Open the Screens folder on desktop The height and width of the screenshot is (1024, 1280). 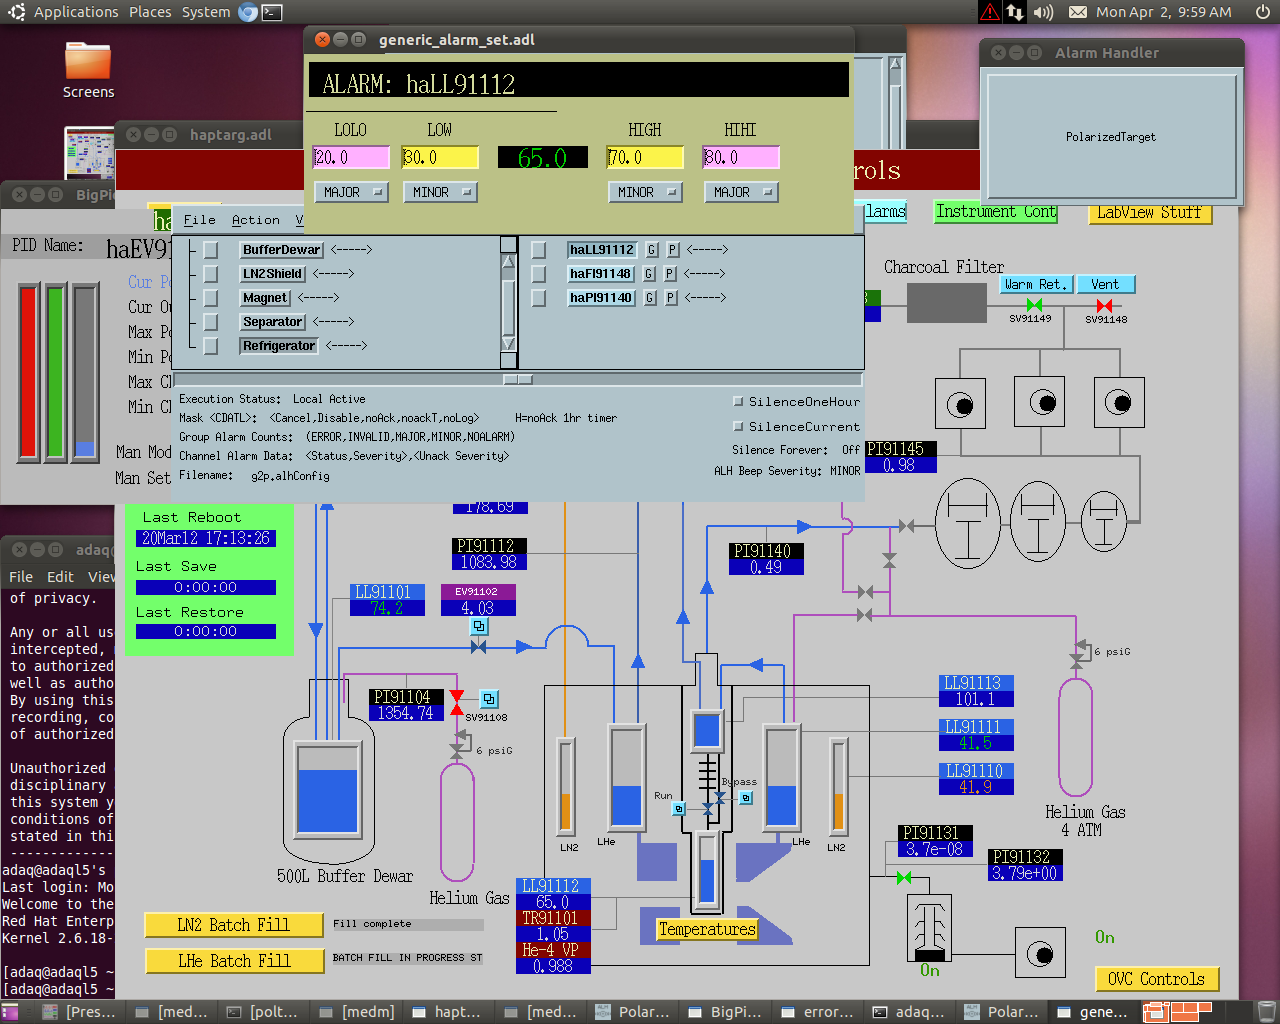[x=88, y=70]
